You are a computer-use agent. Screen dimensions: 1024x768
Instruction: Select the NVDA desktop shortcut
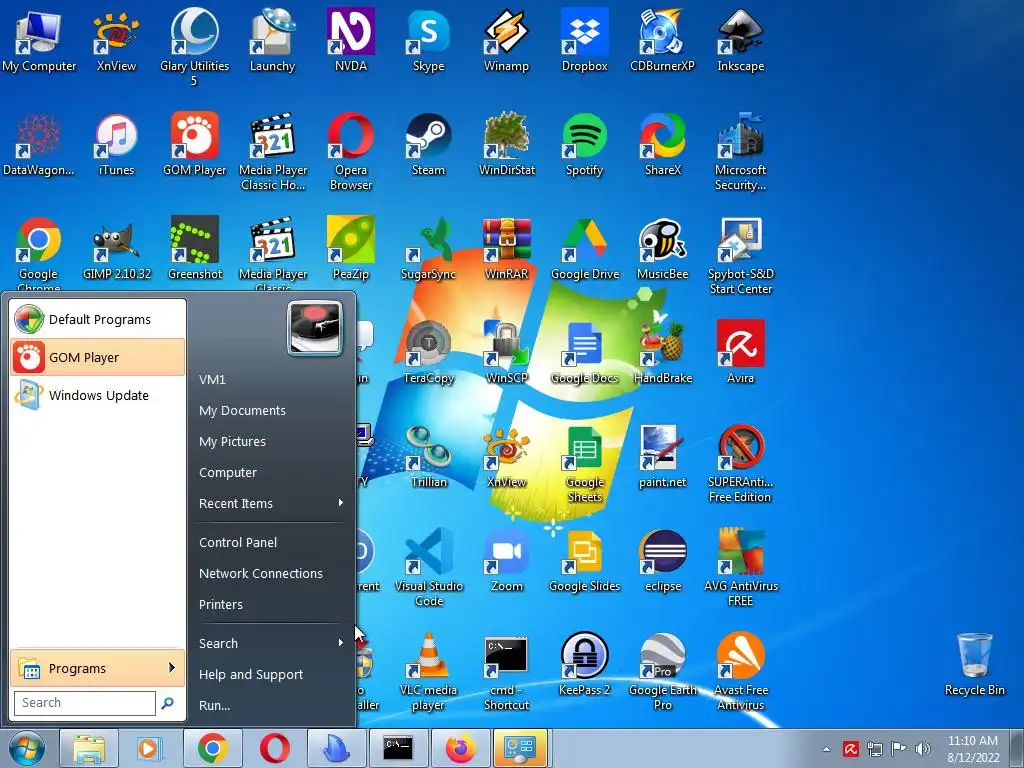(x=351, y=40)
